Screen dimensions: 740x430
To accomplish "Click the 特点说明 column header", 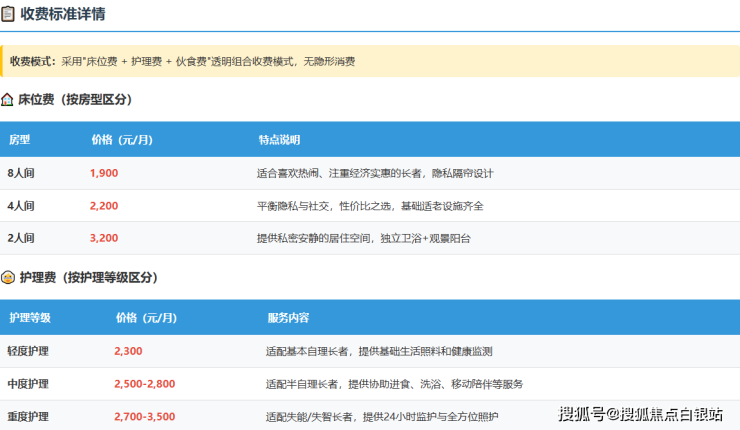I will point(279,140).
